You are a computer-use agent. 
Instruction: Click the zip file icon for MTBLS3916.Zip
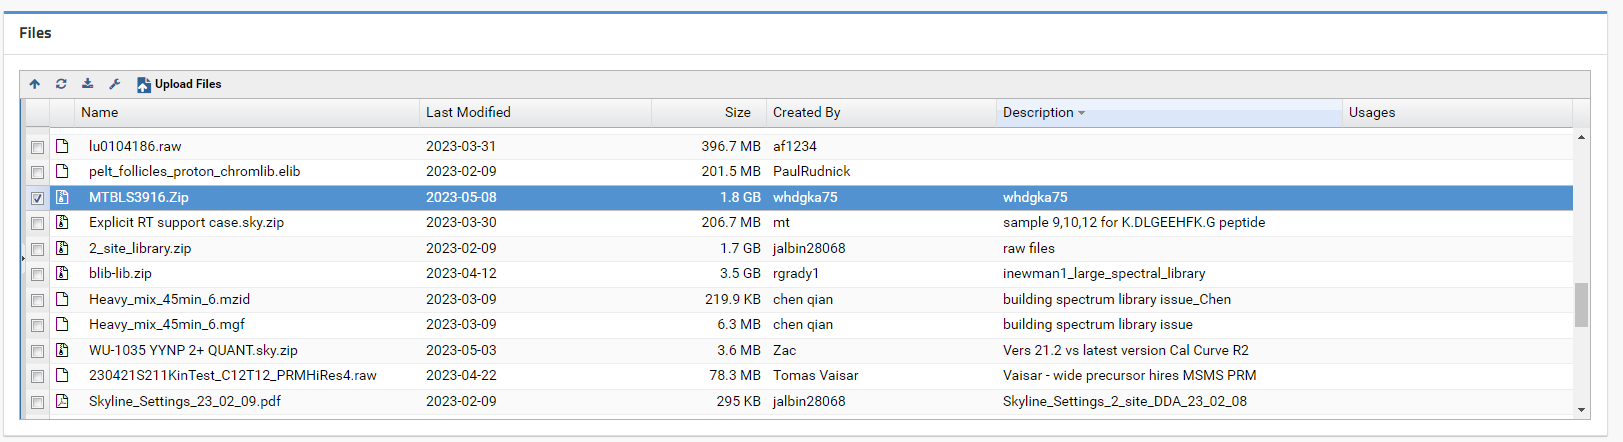62,197
